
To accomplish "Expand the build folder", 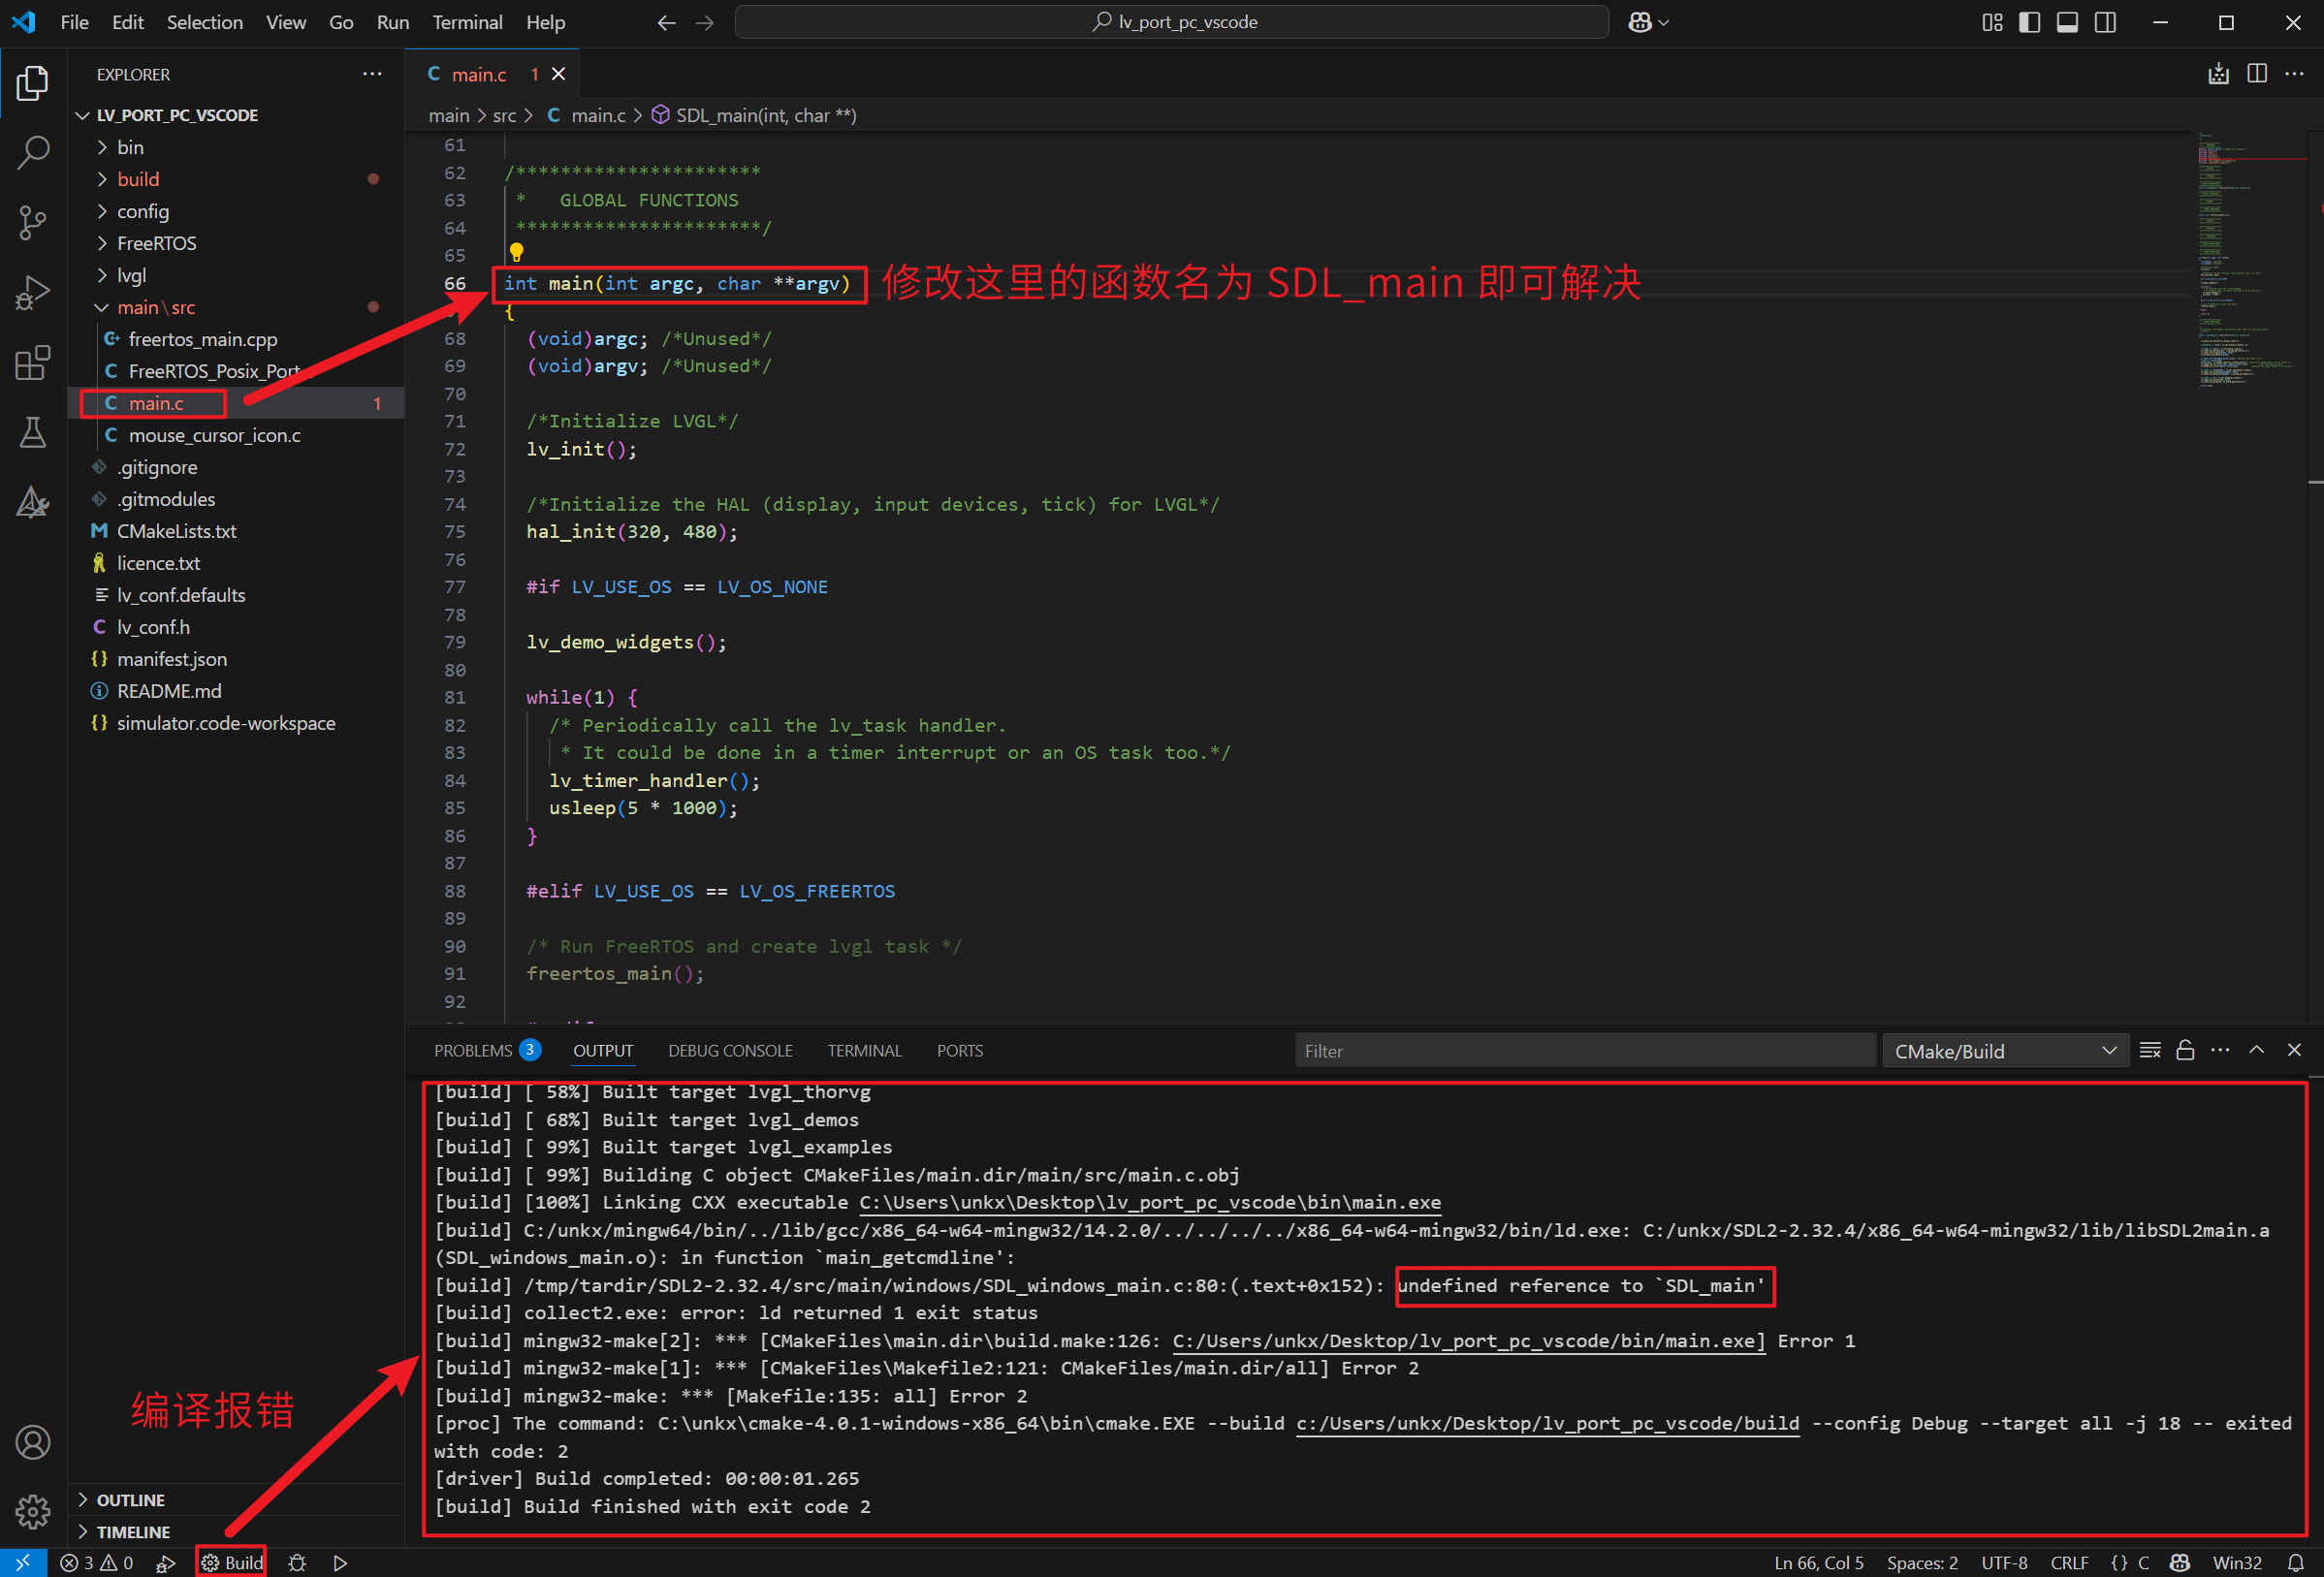I will pyautogui.click(x=235, y=179).
